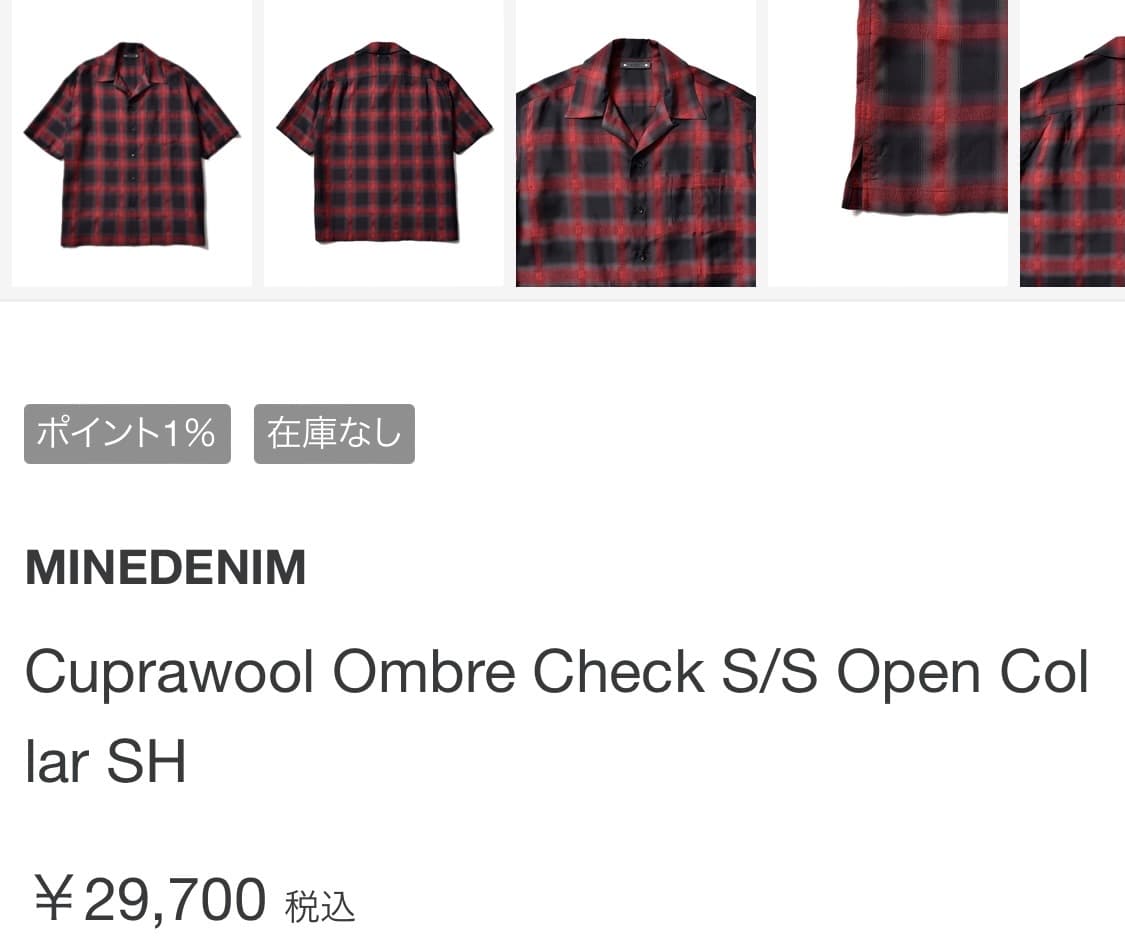This screenshot has height=951, width=1125.
Task: Click the shirt buttons in close-up image
Action: pyautogui.click(x=638, y=212)
